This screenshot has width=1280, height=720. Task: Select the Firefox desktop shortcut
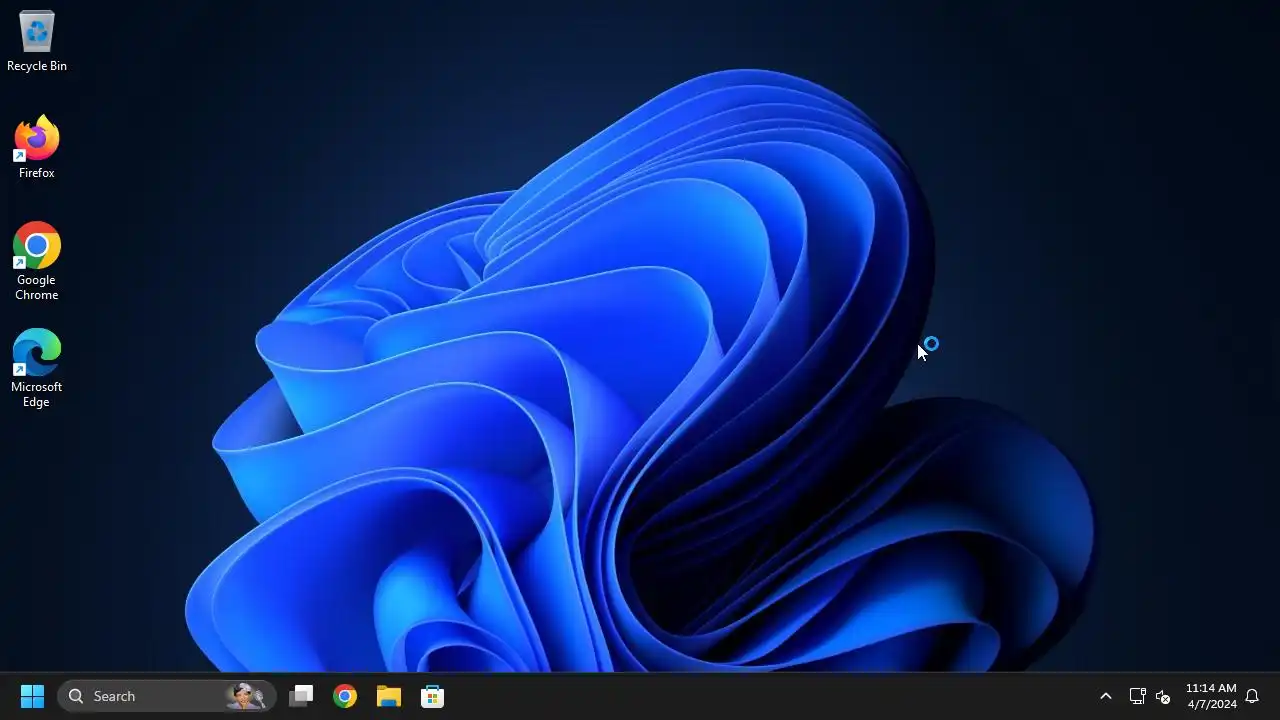pos(37,147)
